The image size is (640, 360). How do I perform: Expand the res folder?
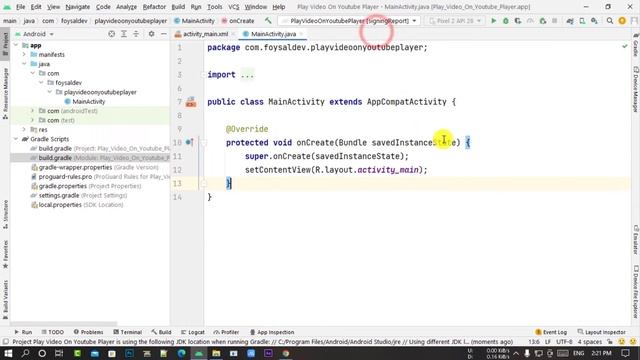coord(24,129)
